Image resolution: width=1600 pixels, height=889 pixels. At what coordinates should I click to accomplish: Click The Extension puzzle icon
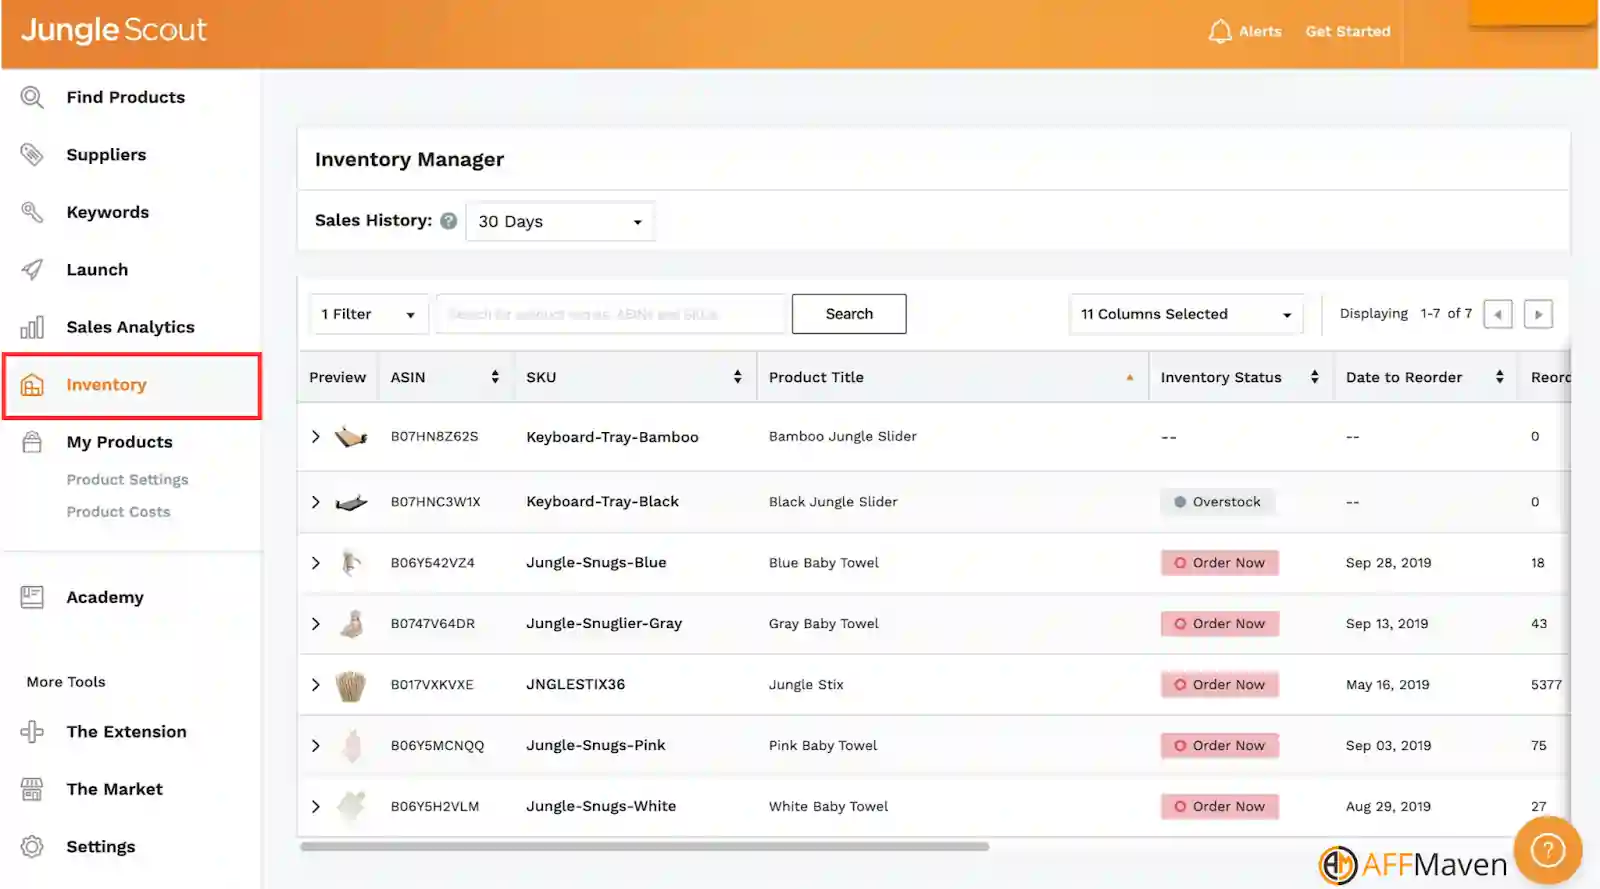[32, 732]
